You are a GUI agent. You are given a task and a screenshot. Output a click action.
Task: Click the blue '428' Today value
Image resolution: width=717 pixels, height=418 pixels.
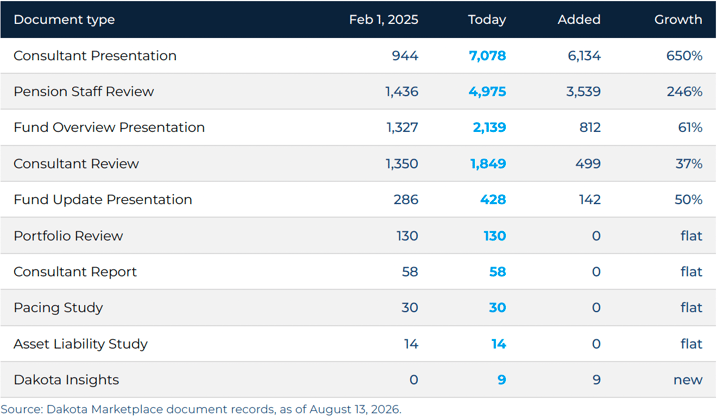493,199
